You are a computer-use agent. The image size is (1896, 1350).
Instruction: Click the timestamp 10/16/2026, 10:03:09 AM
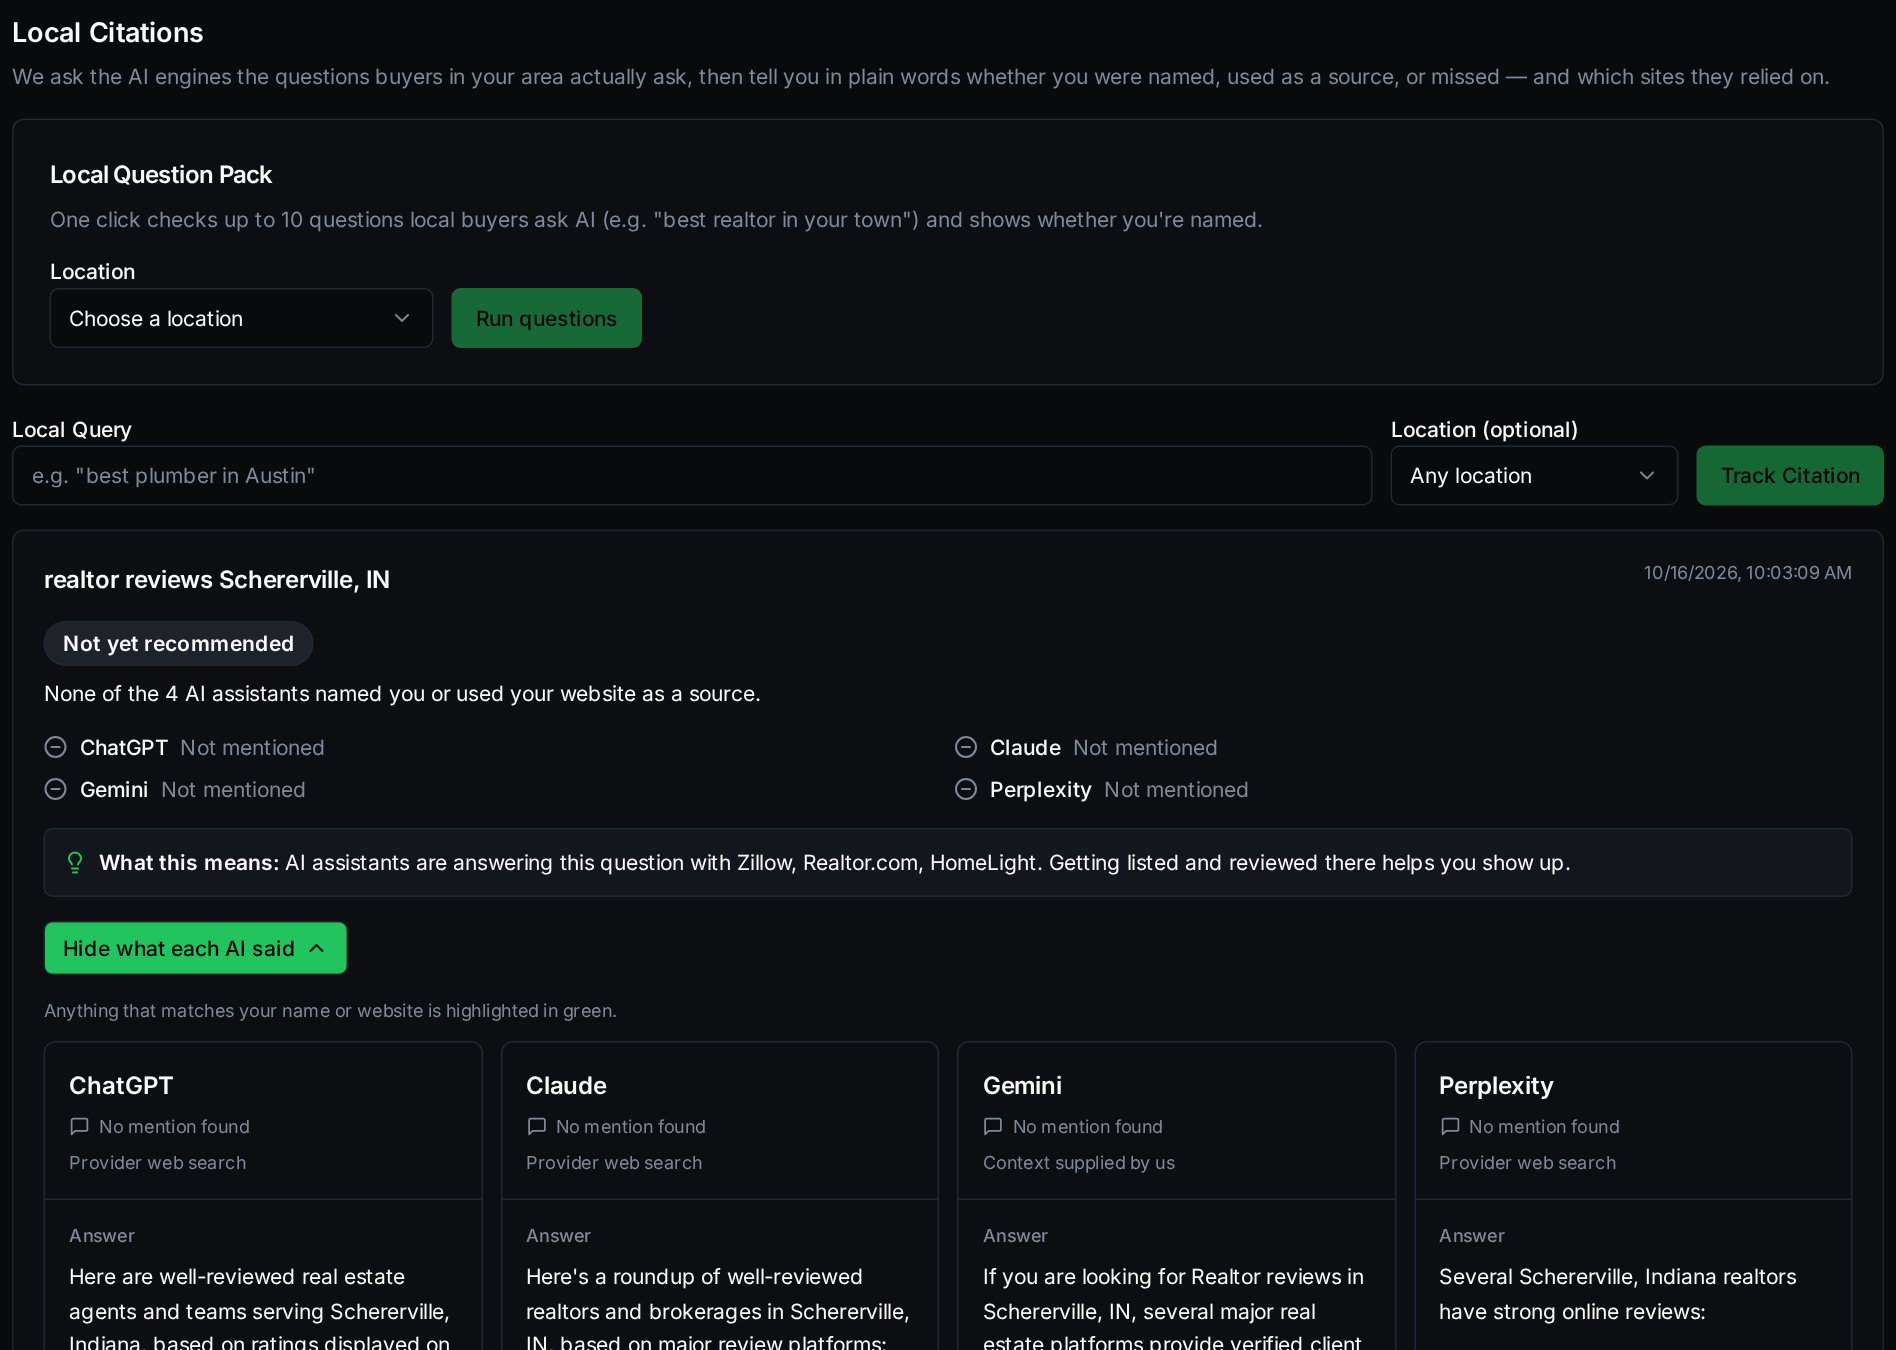coord(1748,572)
